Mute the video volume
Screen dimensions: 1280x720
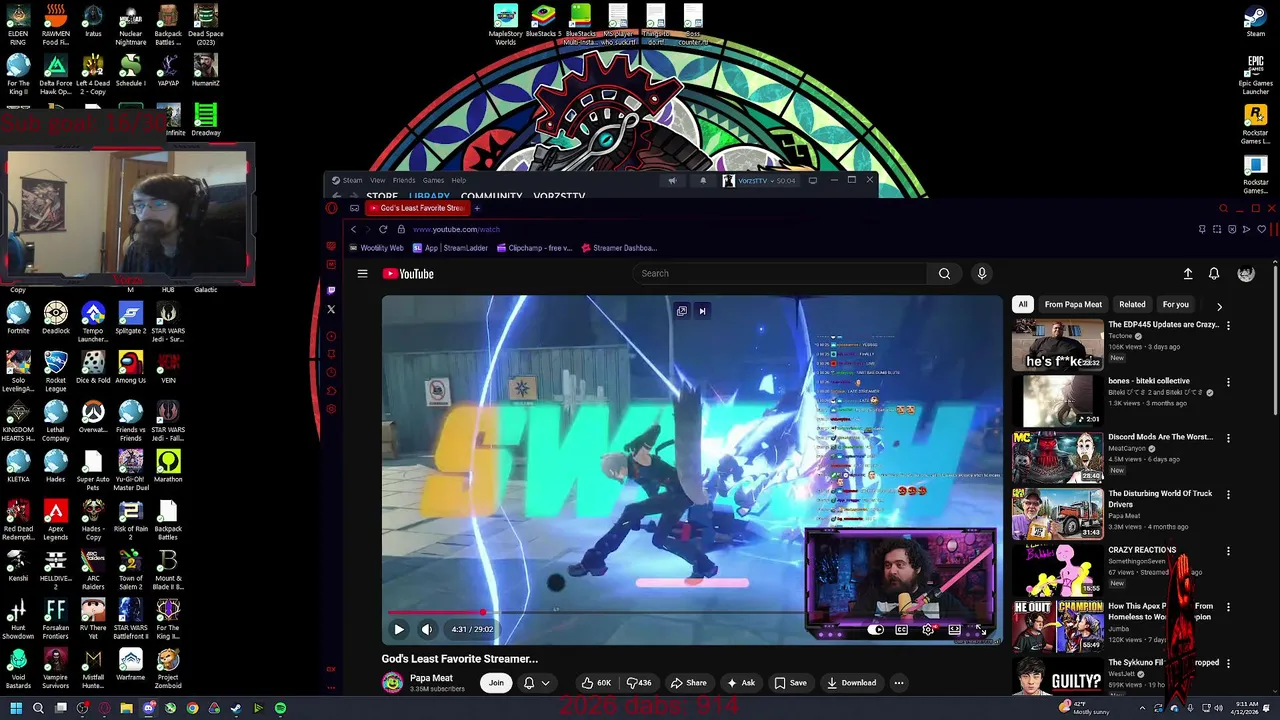point(427,629)
